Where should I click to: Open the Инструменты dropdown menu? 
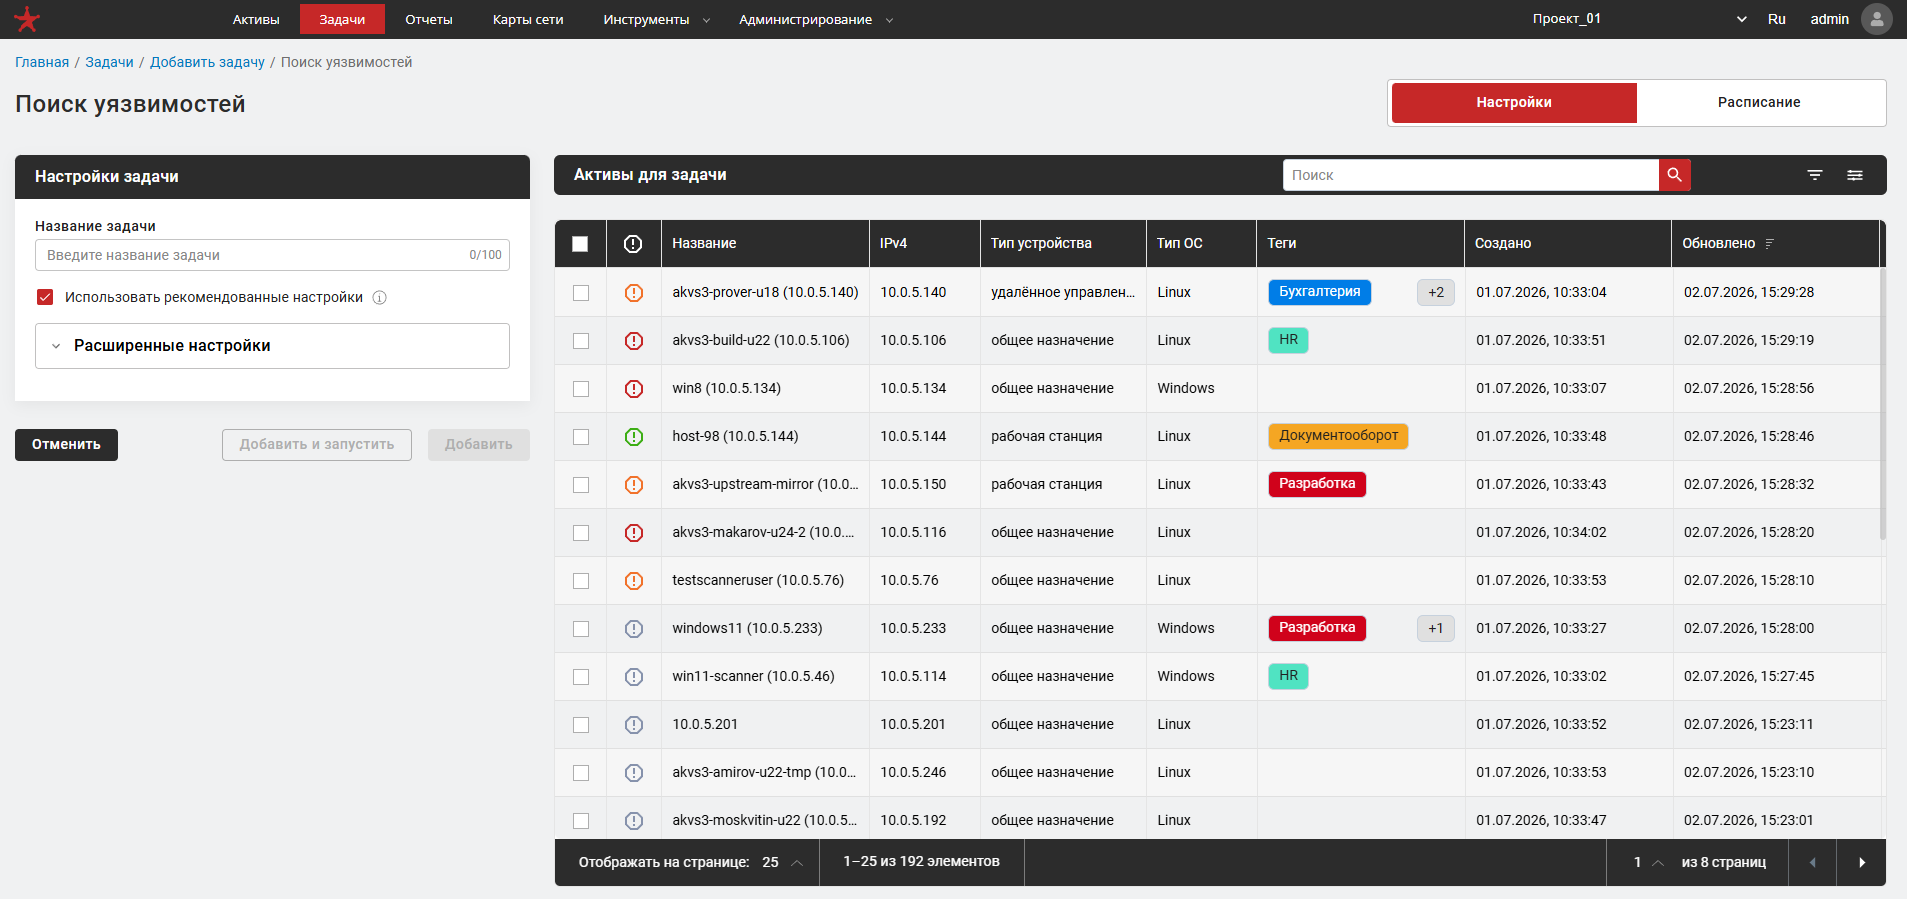pyautogui.click(x=656, y=19)
